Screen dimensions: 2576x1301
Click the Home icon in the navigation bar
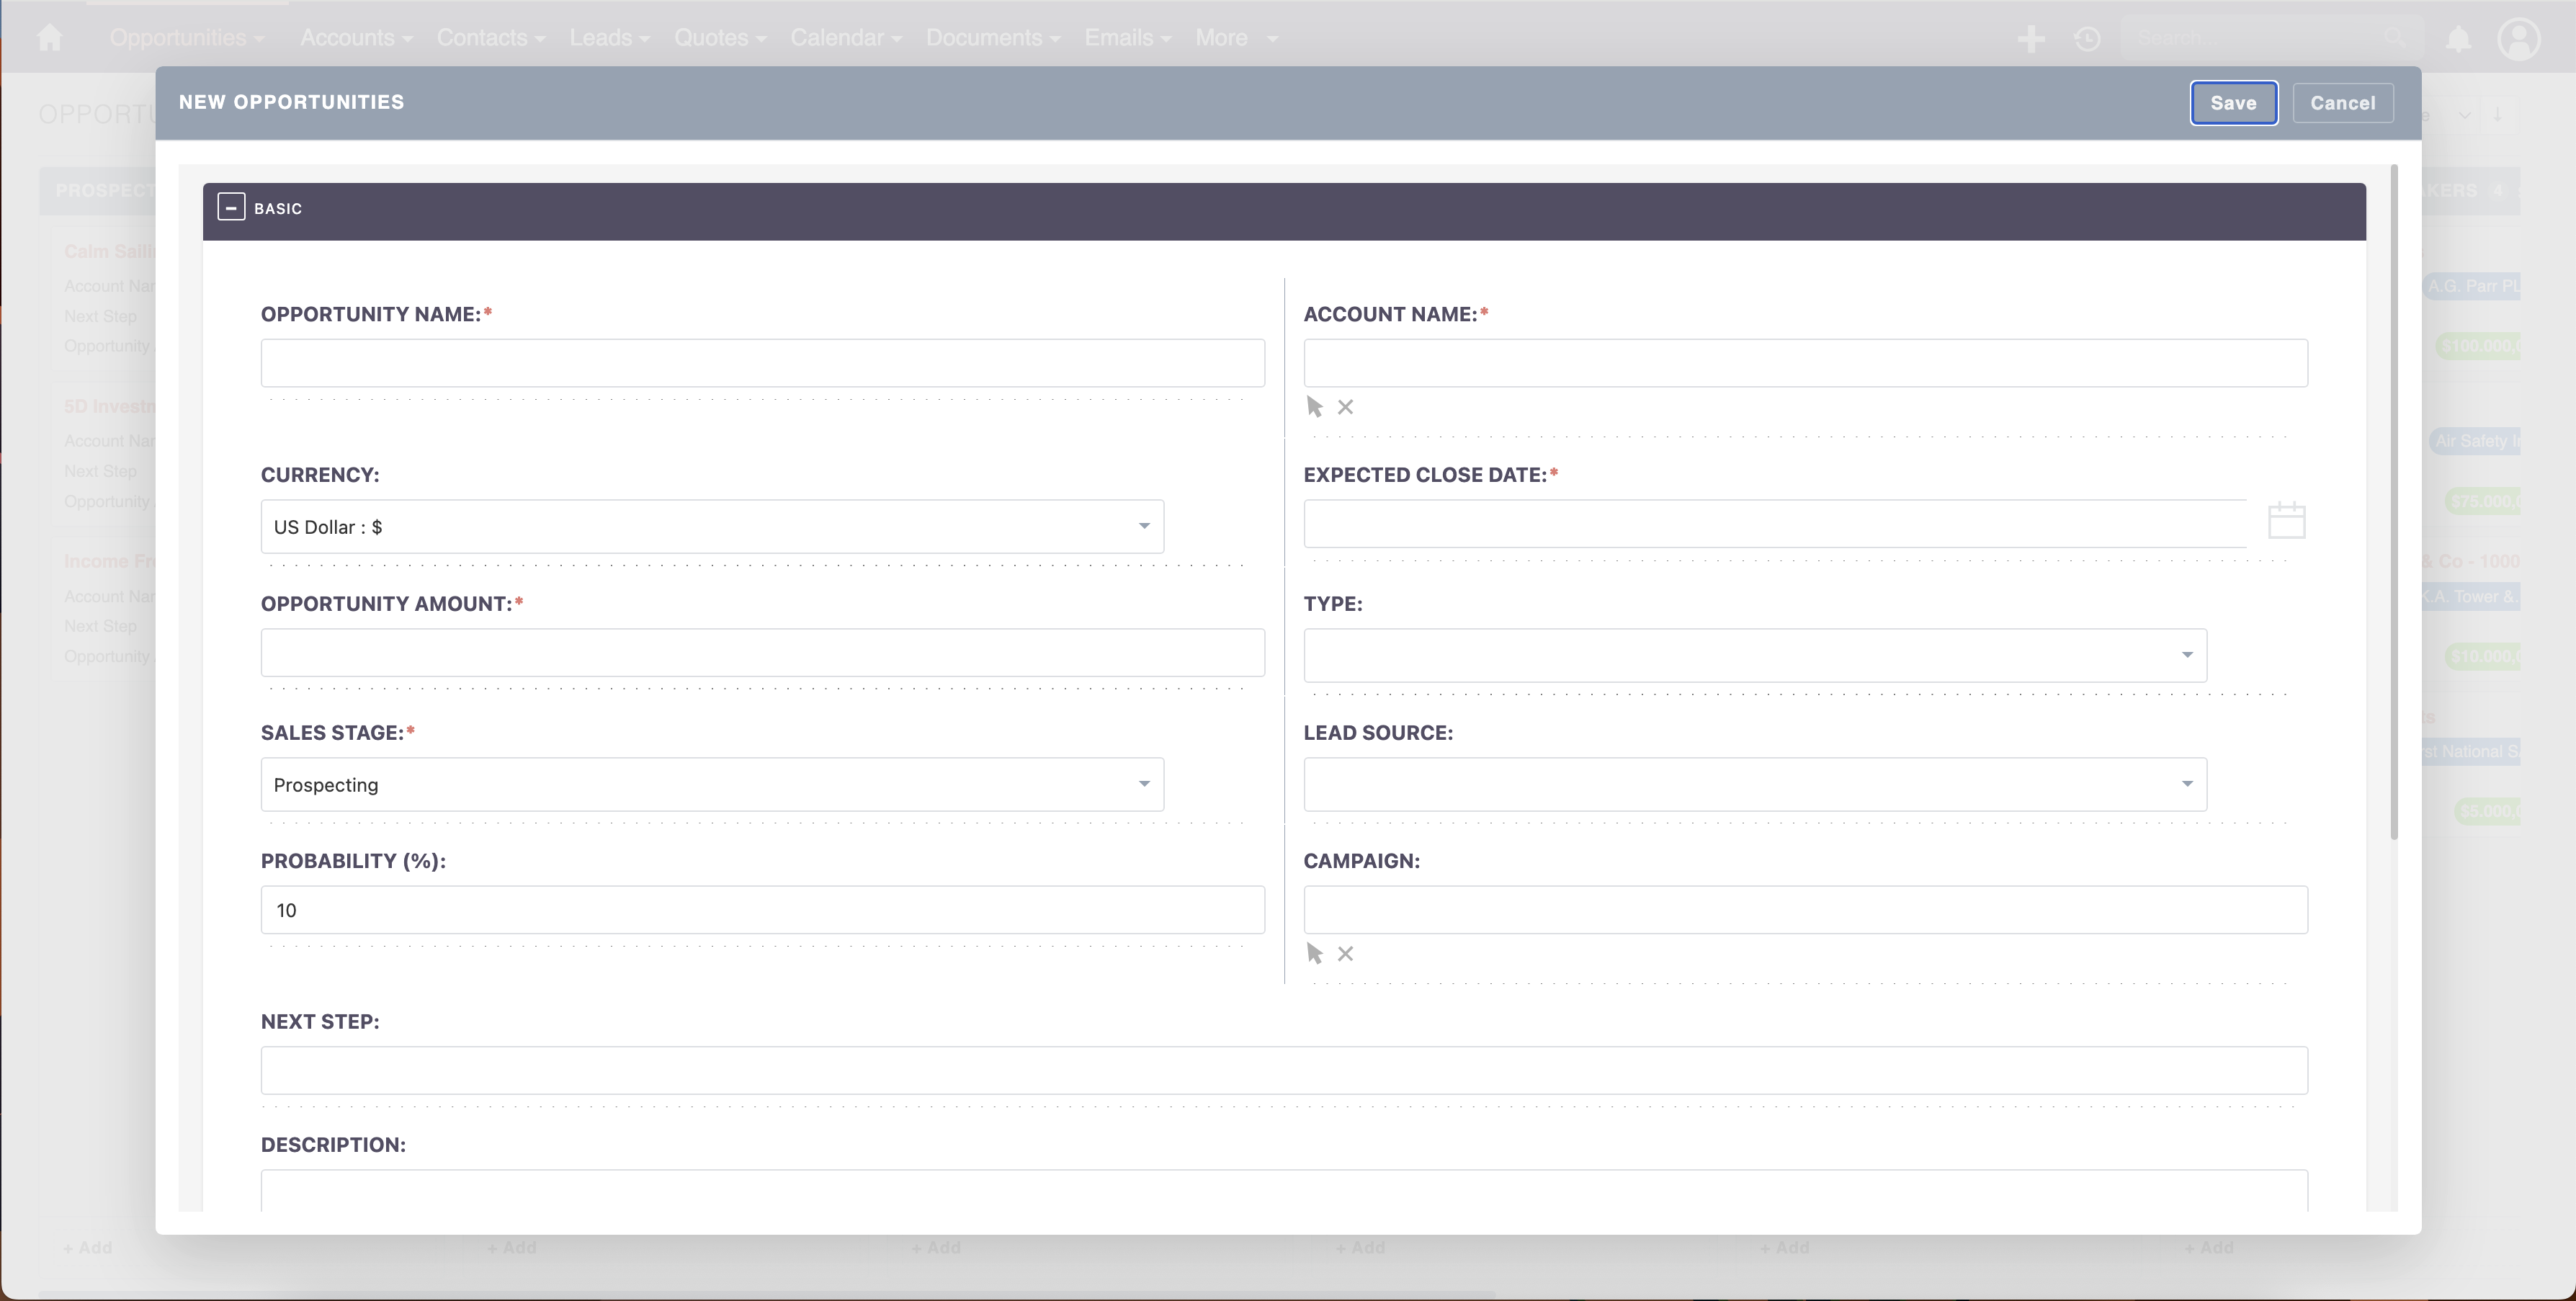point(49,38)
